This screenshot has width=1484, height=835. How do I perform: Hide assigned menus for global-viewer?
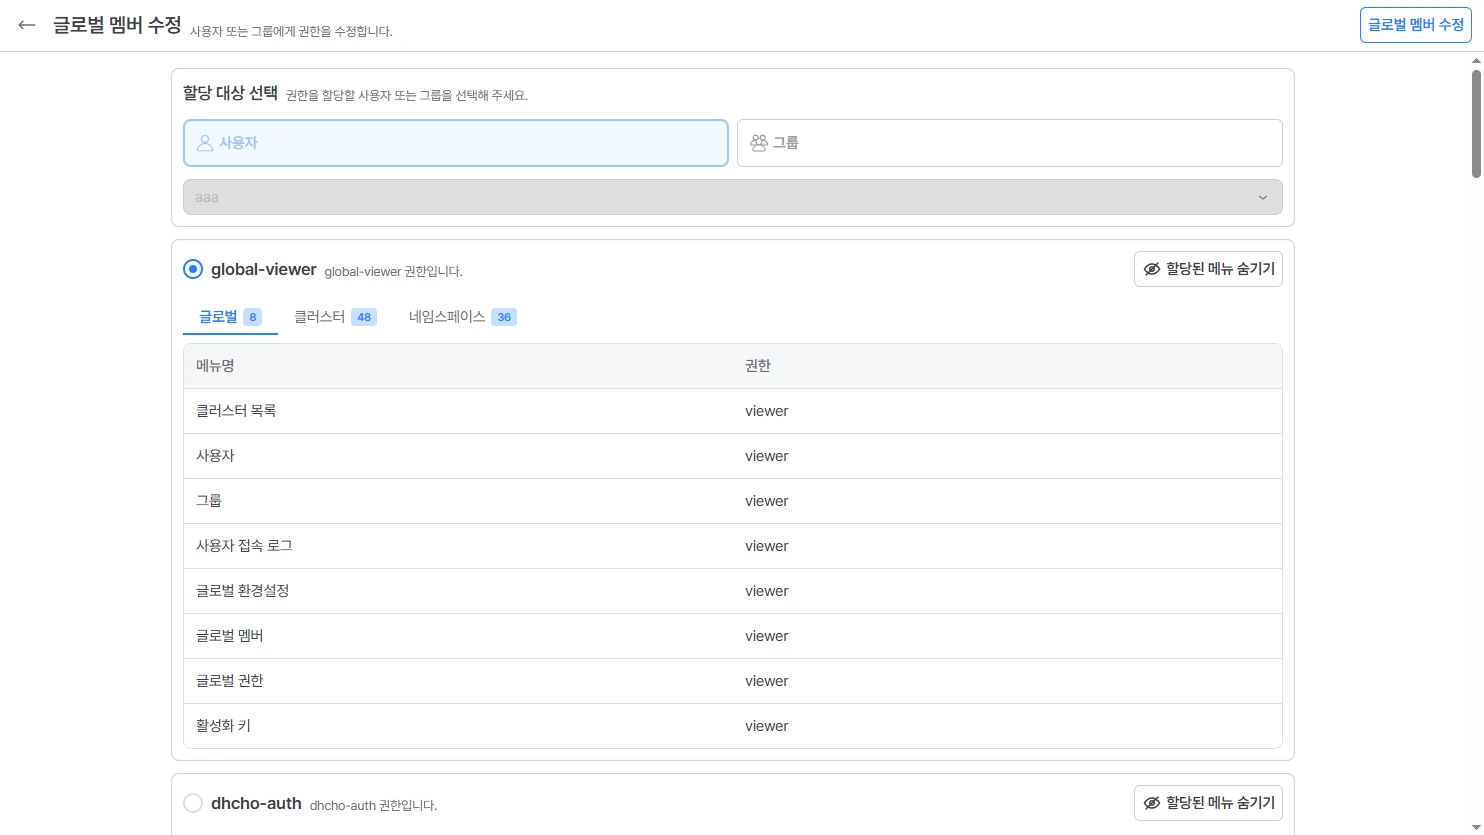pos(1208,269)
